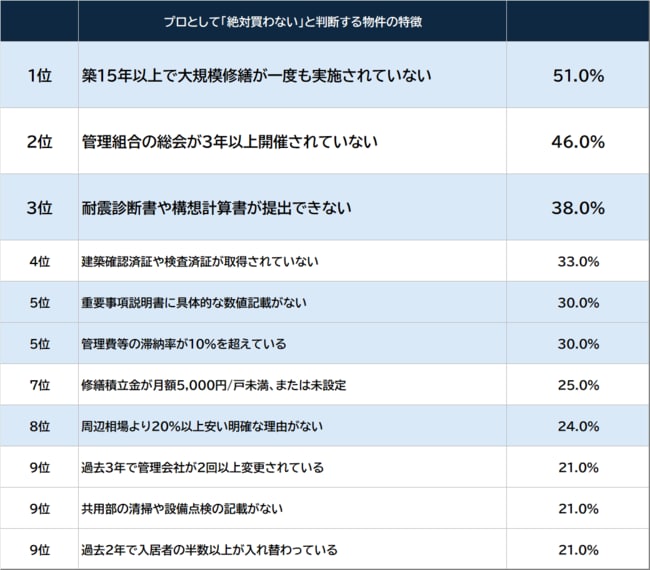Select the 3位 rank cell

tap(39, 208)
